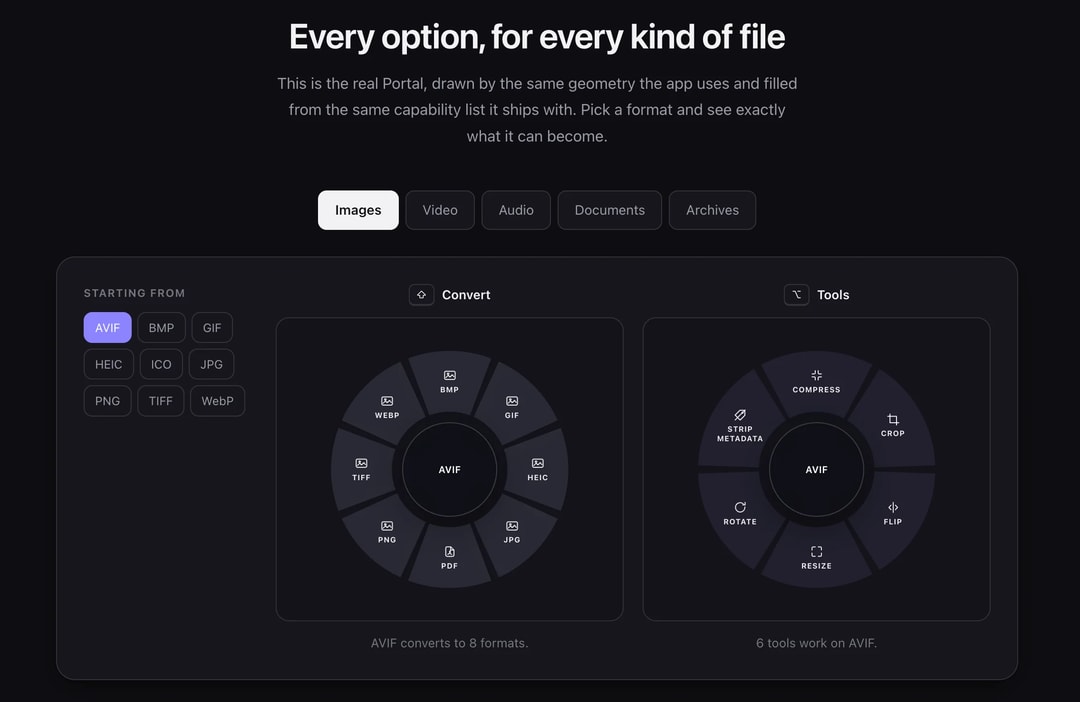Choose WebP starting format chip
1080x702 pixels.
coord(217,401)
